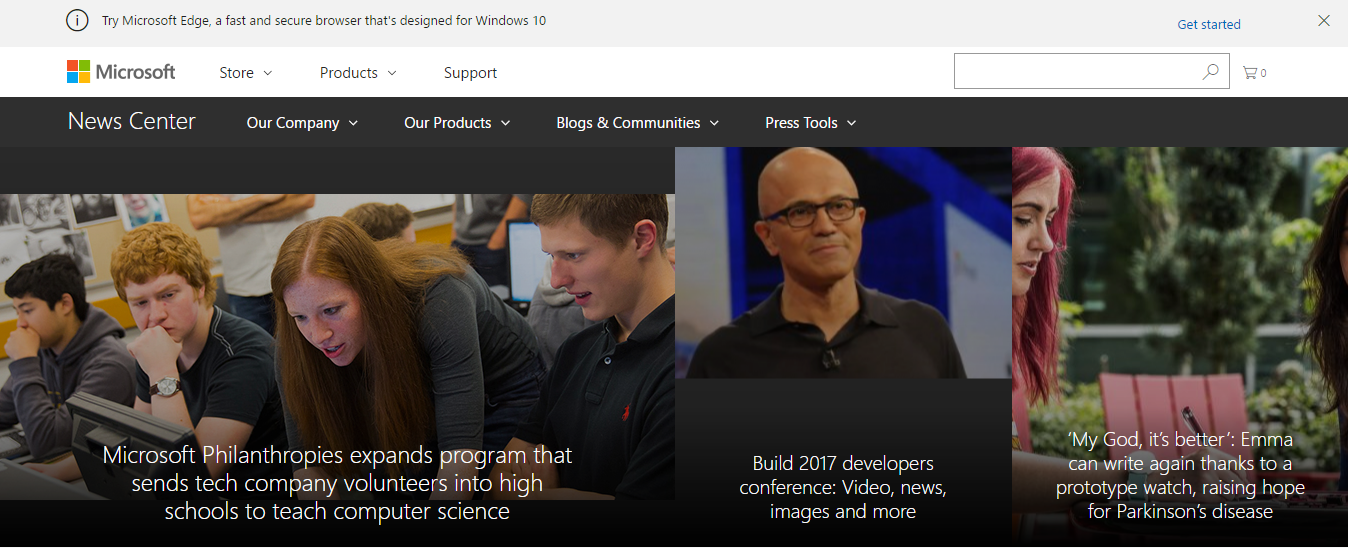1348x548 pixels.
Task: Click the search magnifier icon
Action: [x=1210, y=72]
